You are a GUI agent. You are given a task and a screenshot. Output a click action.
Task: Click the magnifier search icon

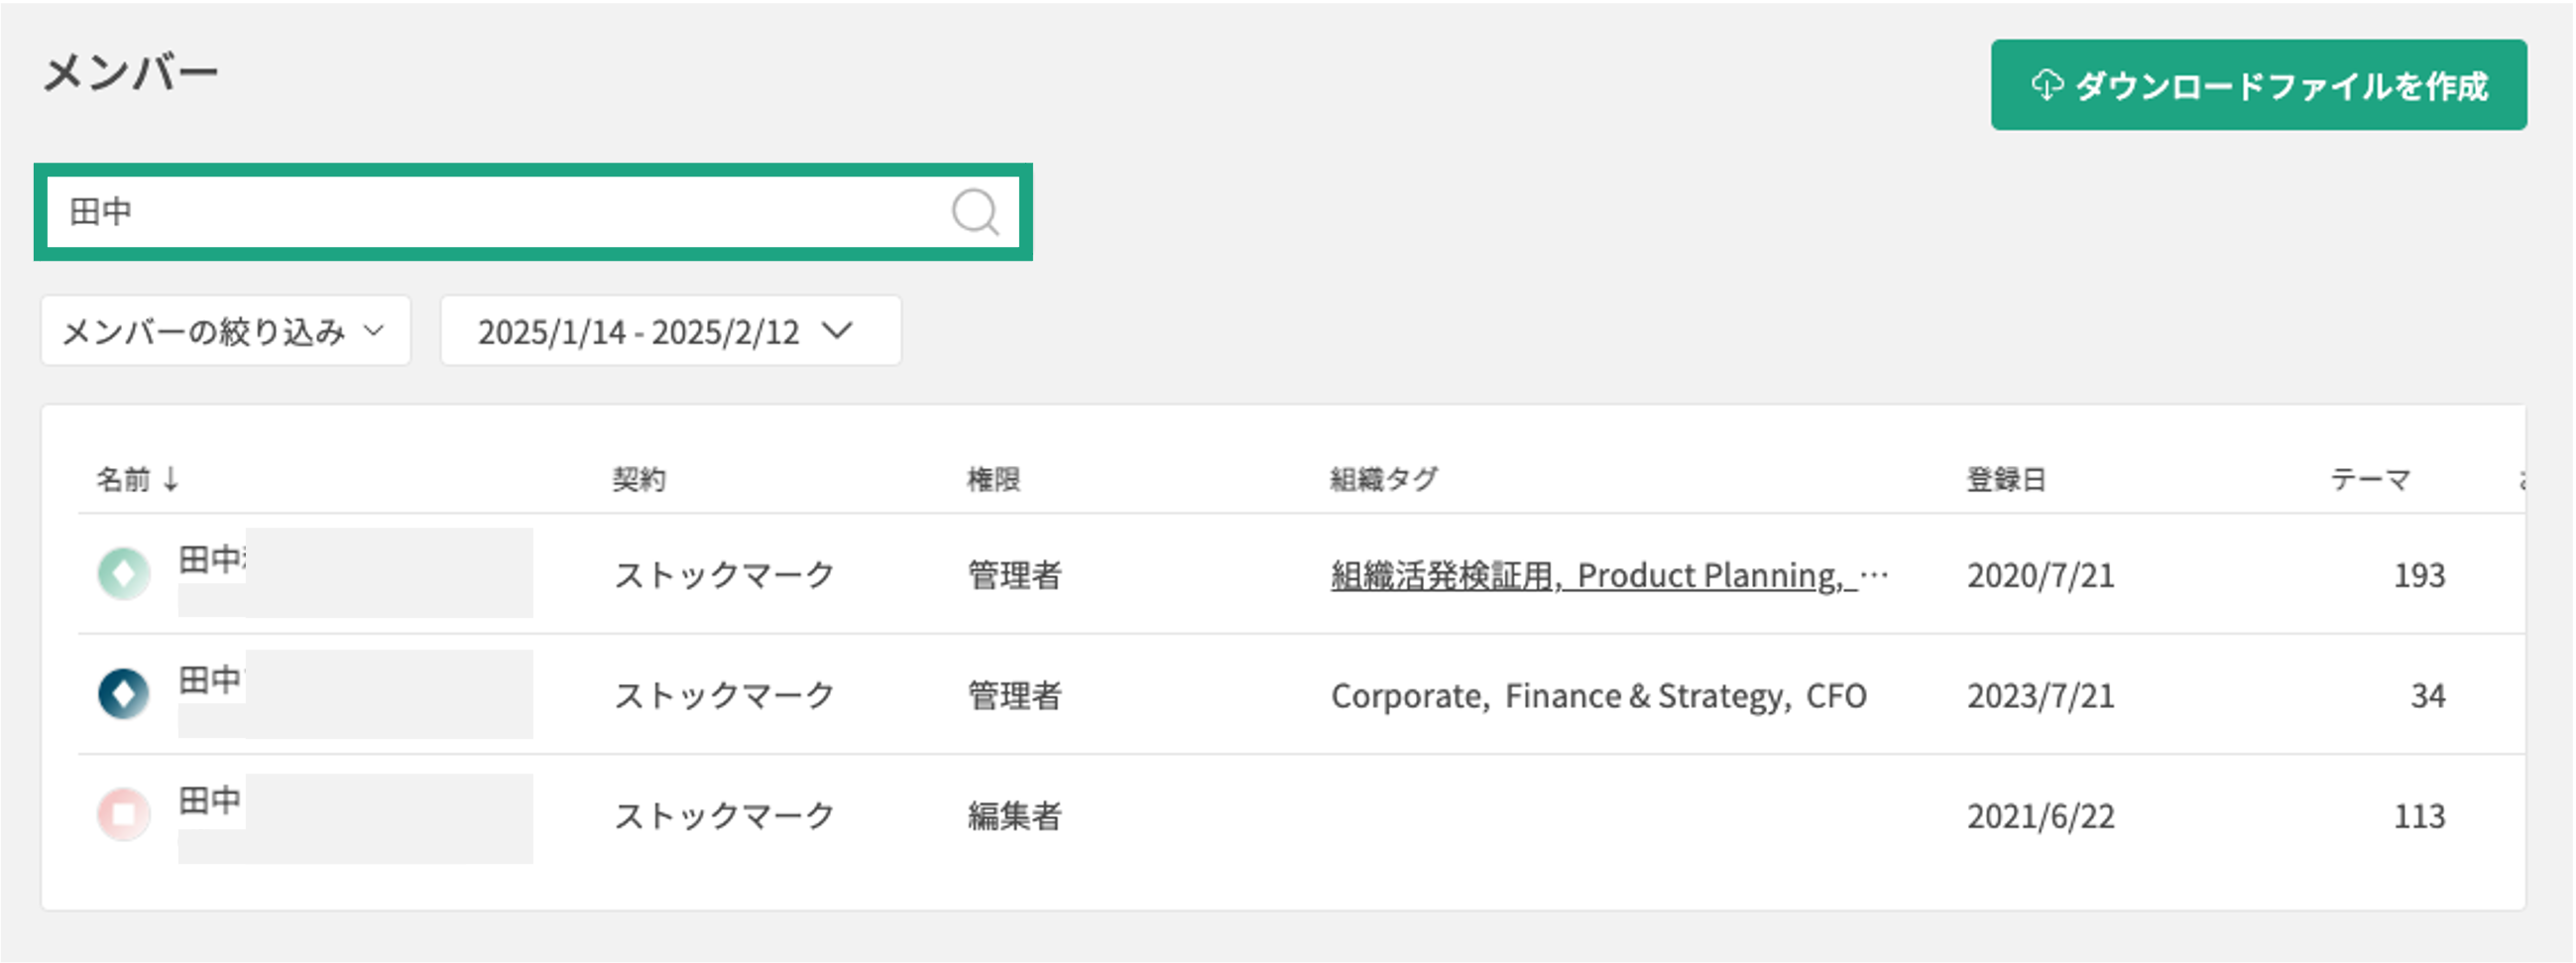(974, 212)
